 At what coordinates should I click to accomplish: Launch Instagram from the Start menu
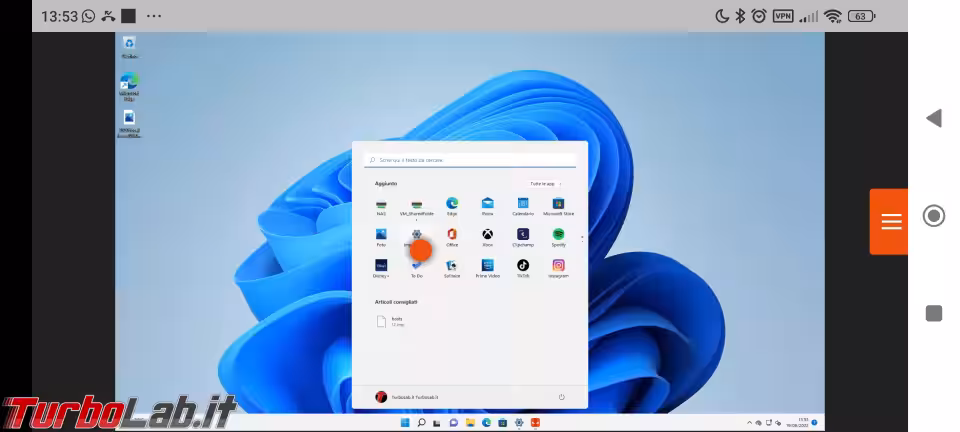click(558, 266)
